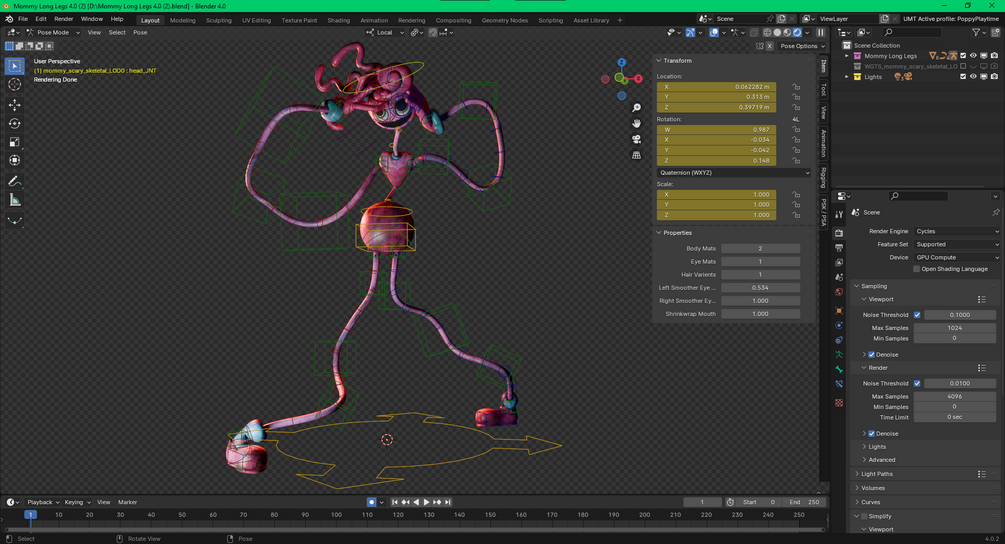Open the File menu

[22, 19]
